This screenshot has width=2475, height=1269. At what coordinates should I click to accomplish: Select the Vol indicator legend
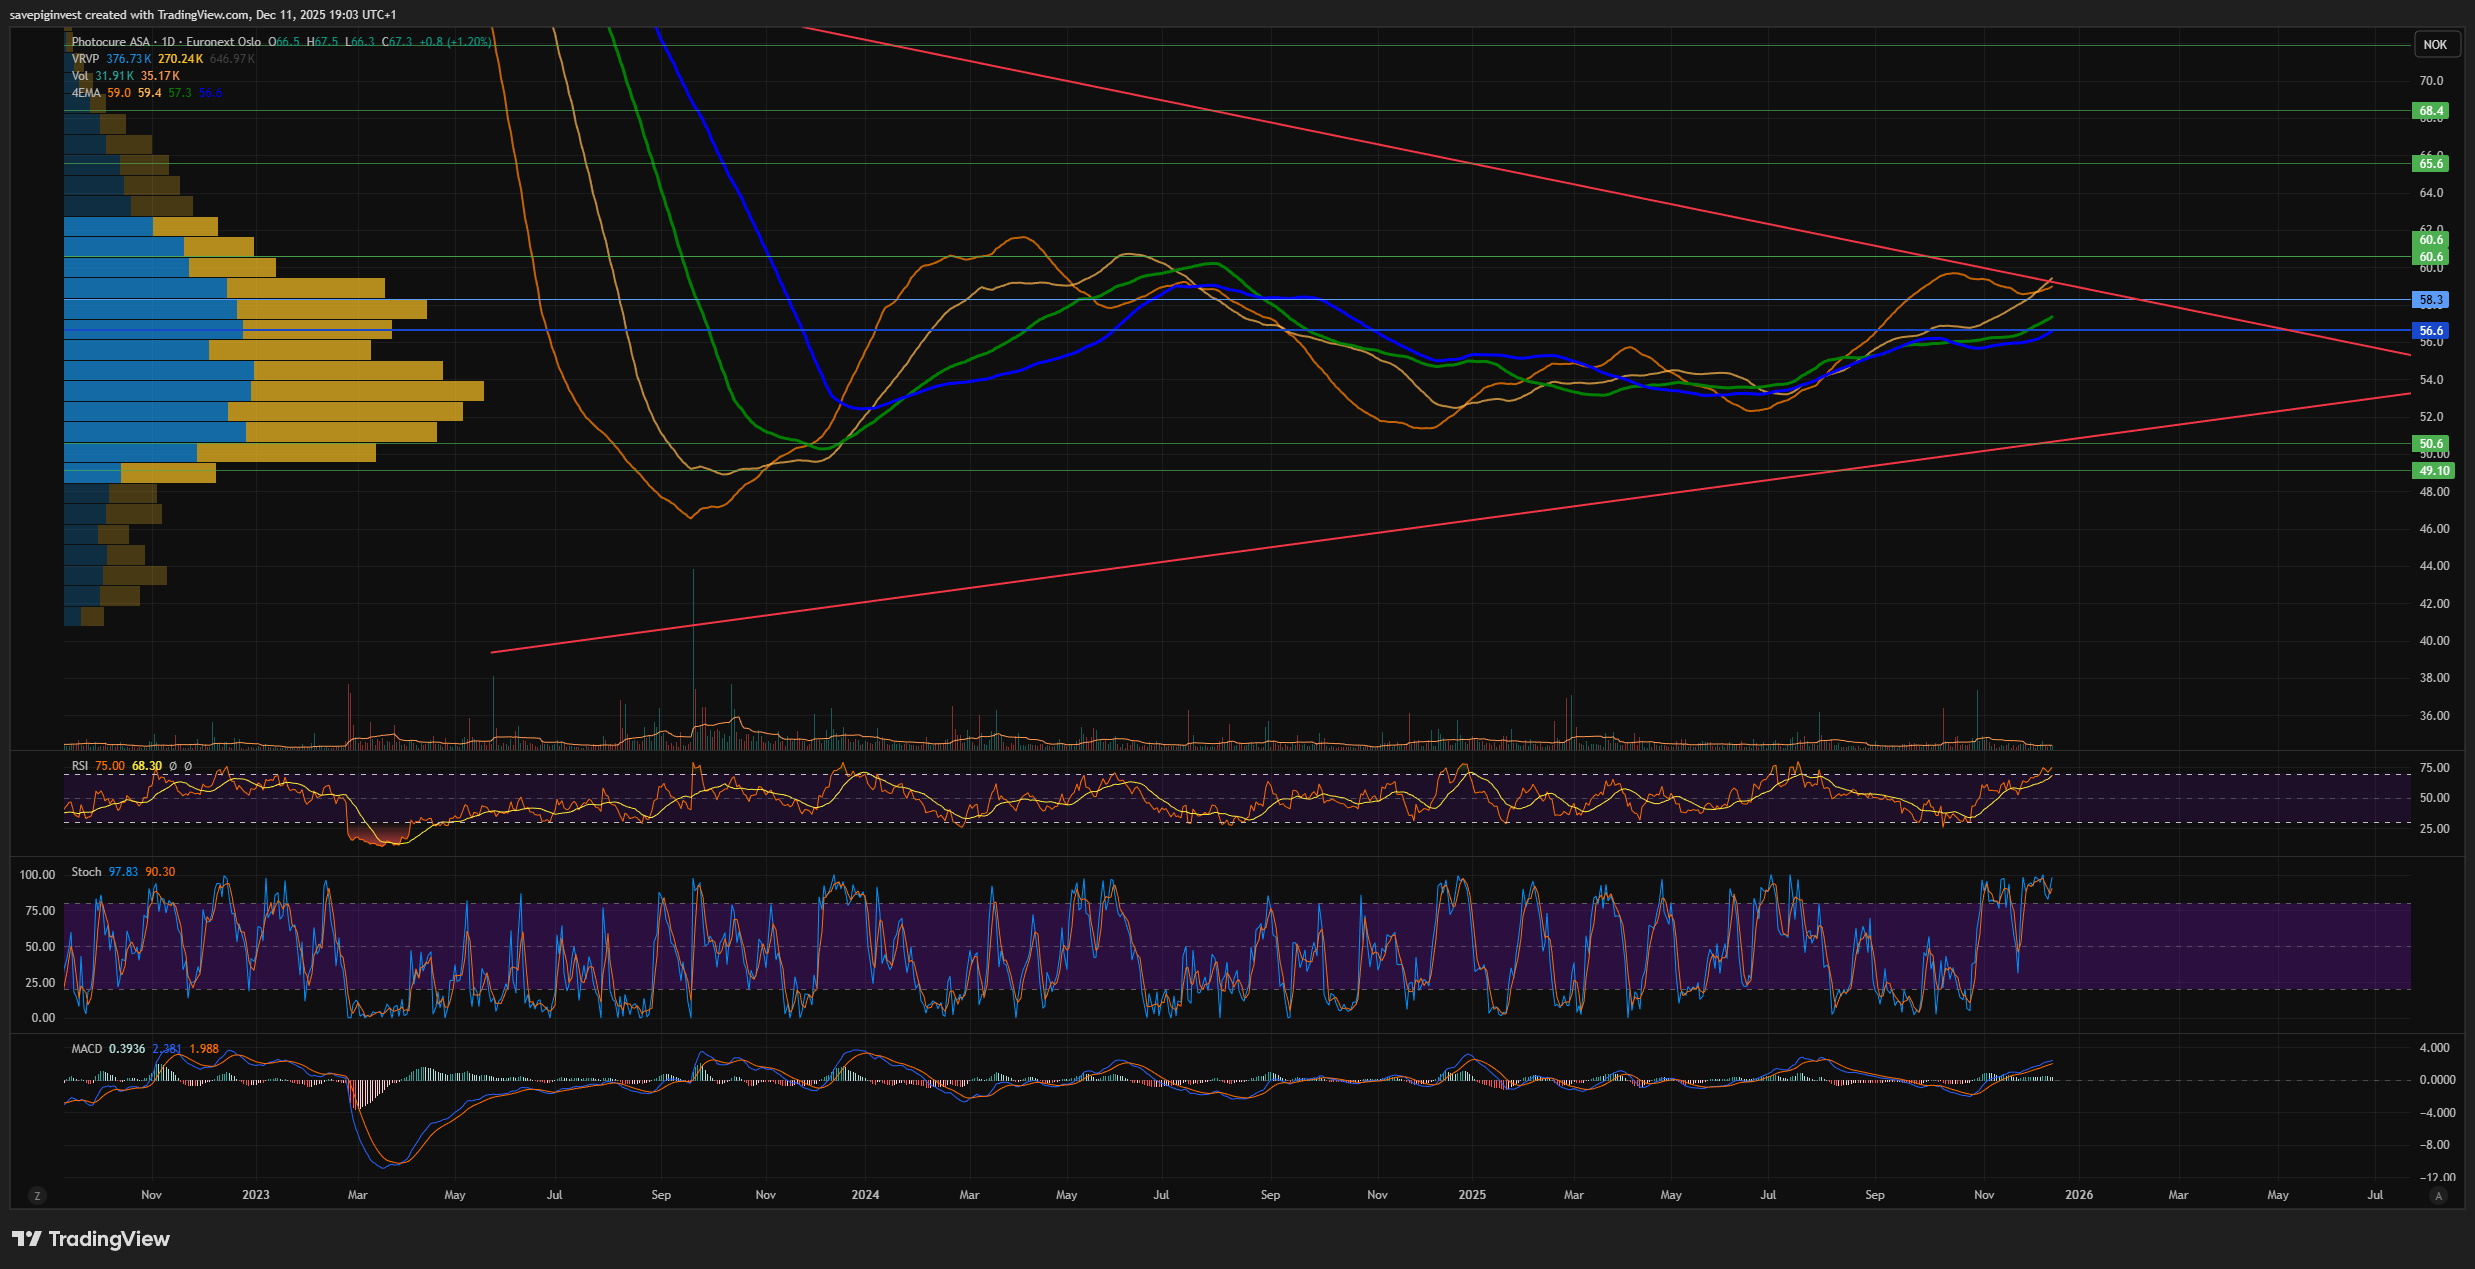(80, 76)
